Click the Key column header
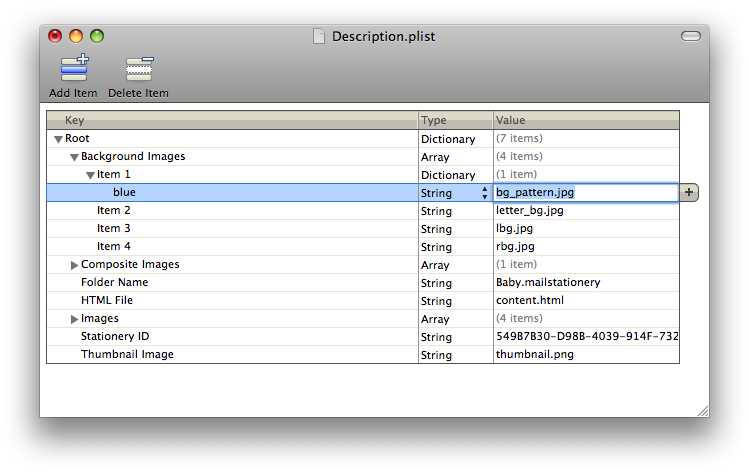Screen dimensions: 749x472 [x=232, y=120]
